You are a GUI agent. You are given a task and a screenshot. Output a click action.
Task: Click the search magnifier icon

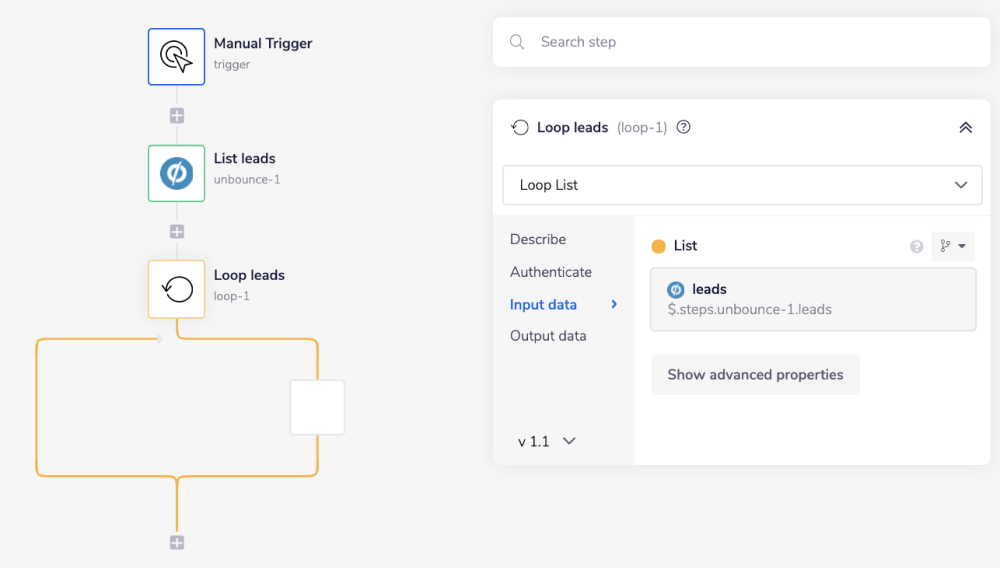517,42
